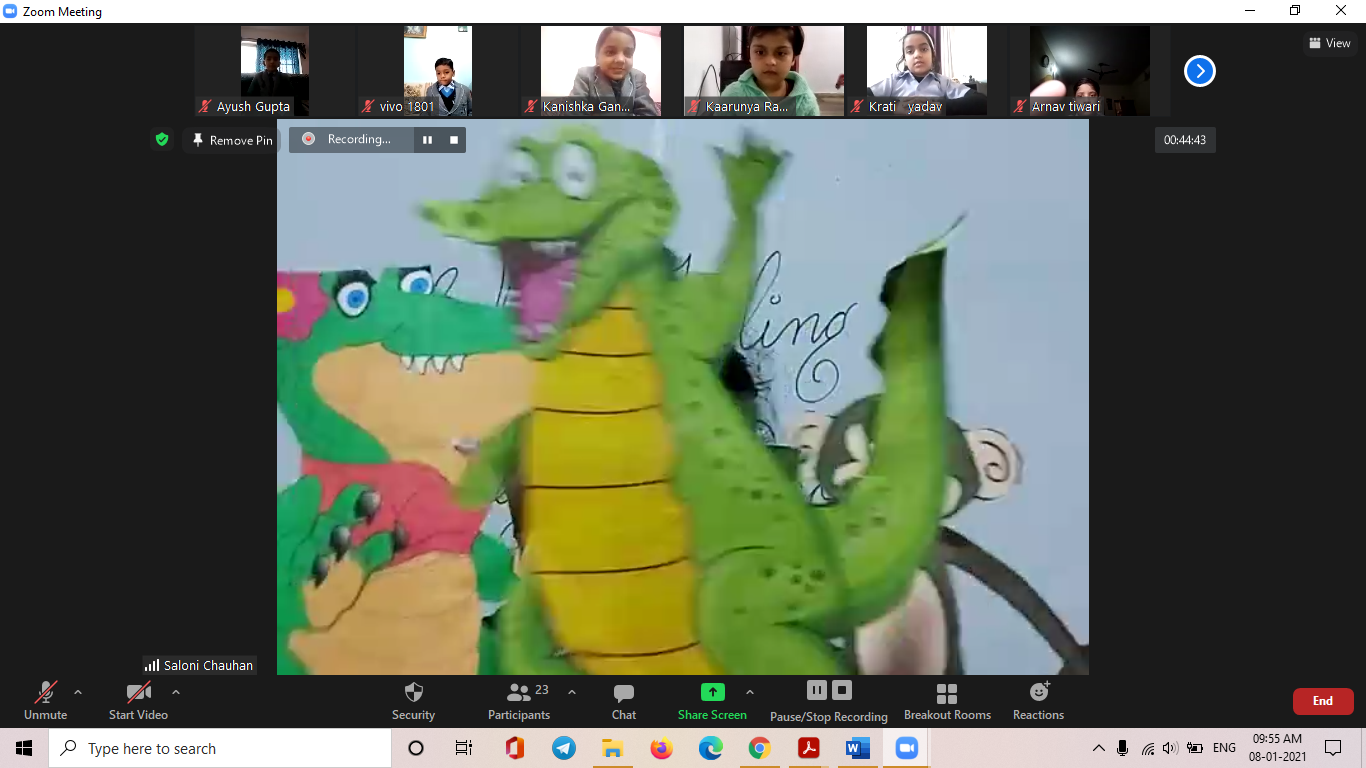Click the red End meeting button
This screenshot has height=768, width=1366.
(1322, 701)
